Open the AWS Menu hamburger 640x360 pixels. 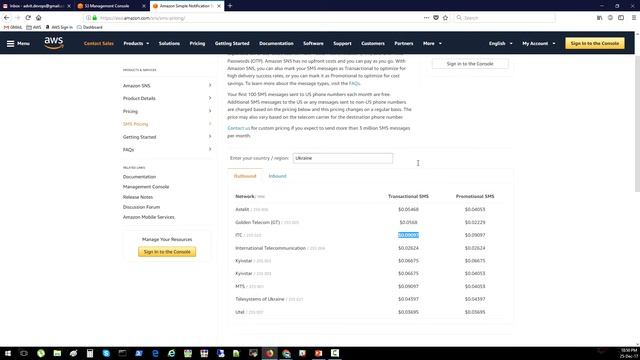click(18, 43)
